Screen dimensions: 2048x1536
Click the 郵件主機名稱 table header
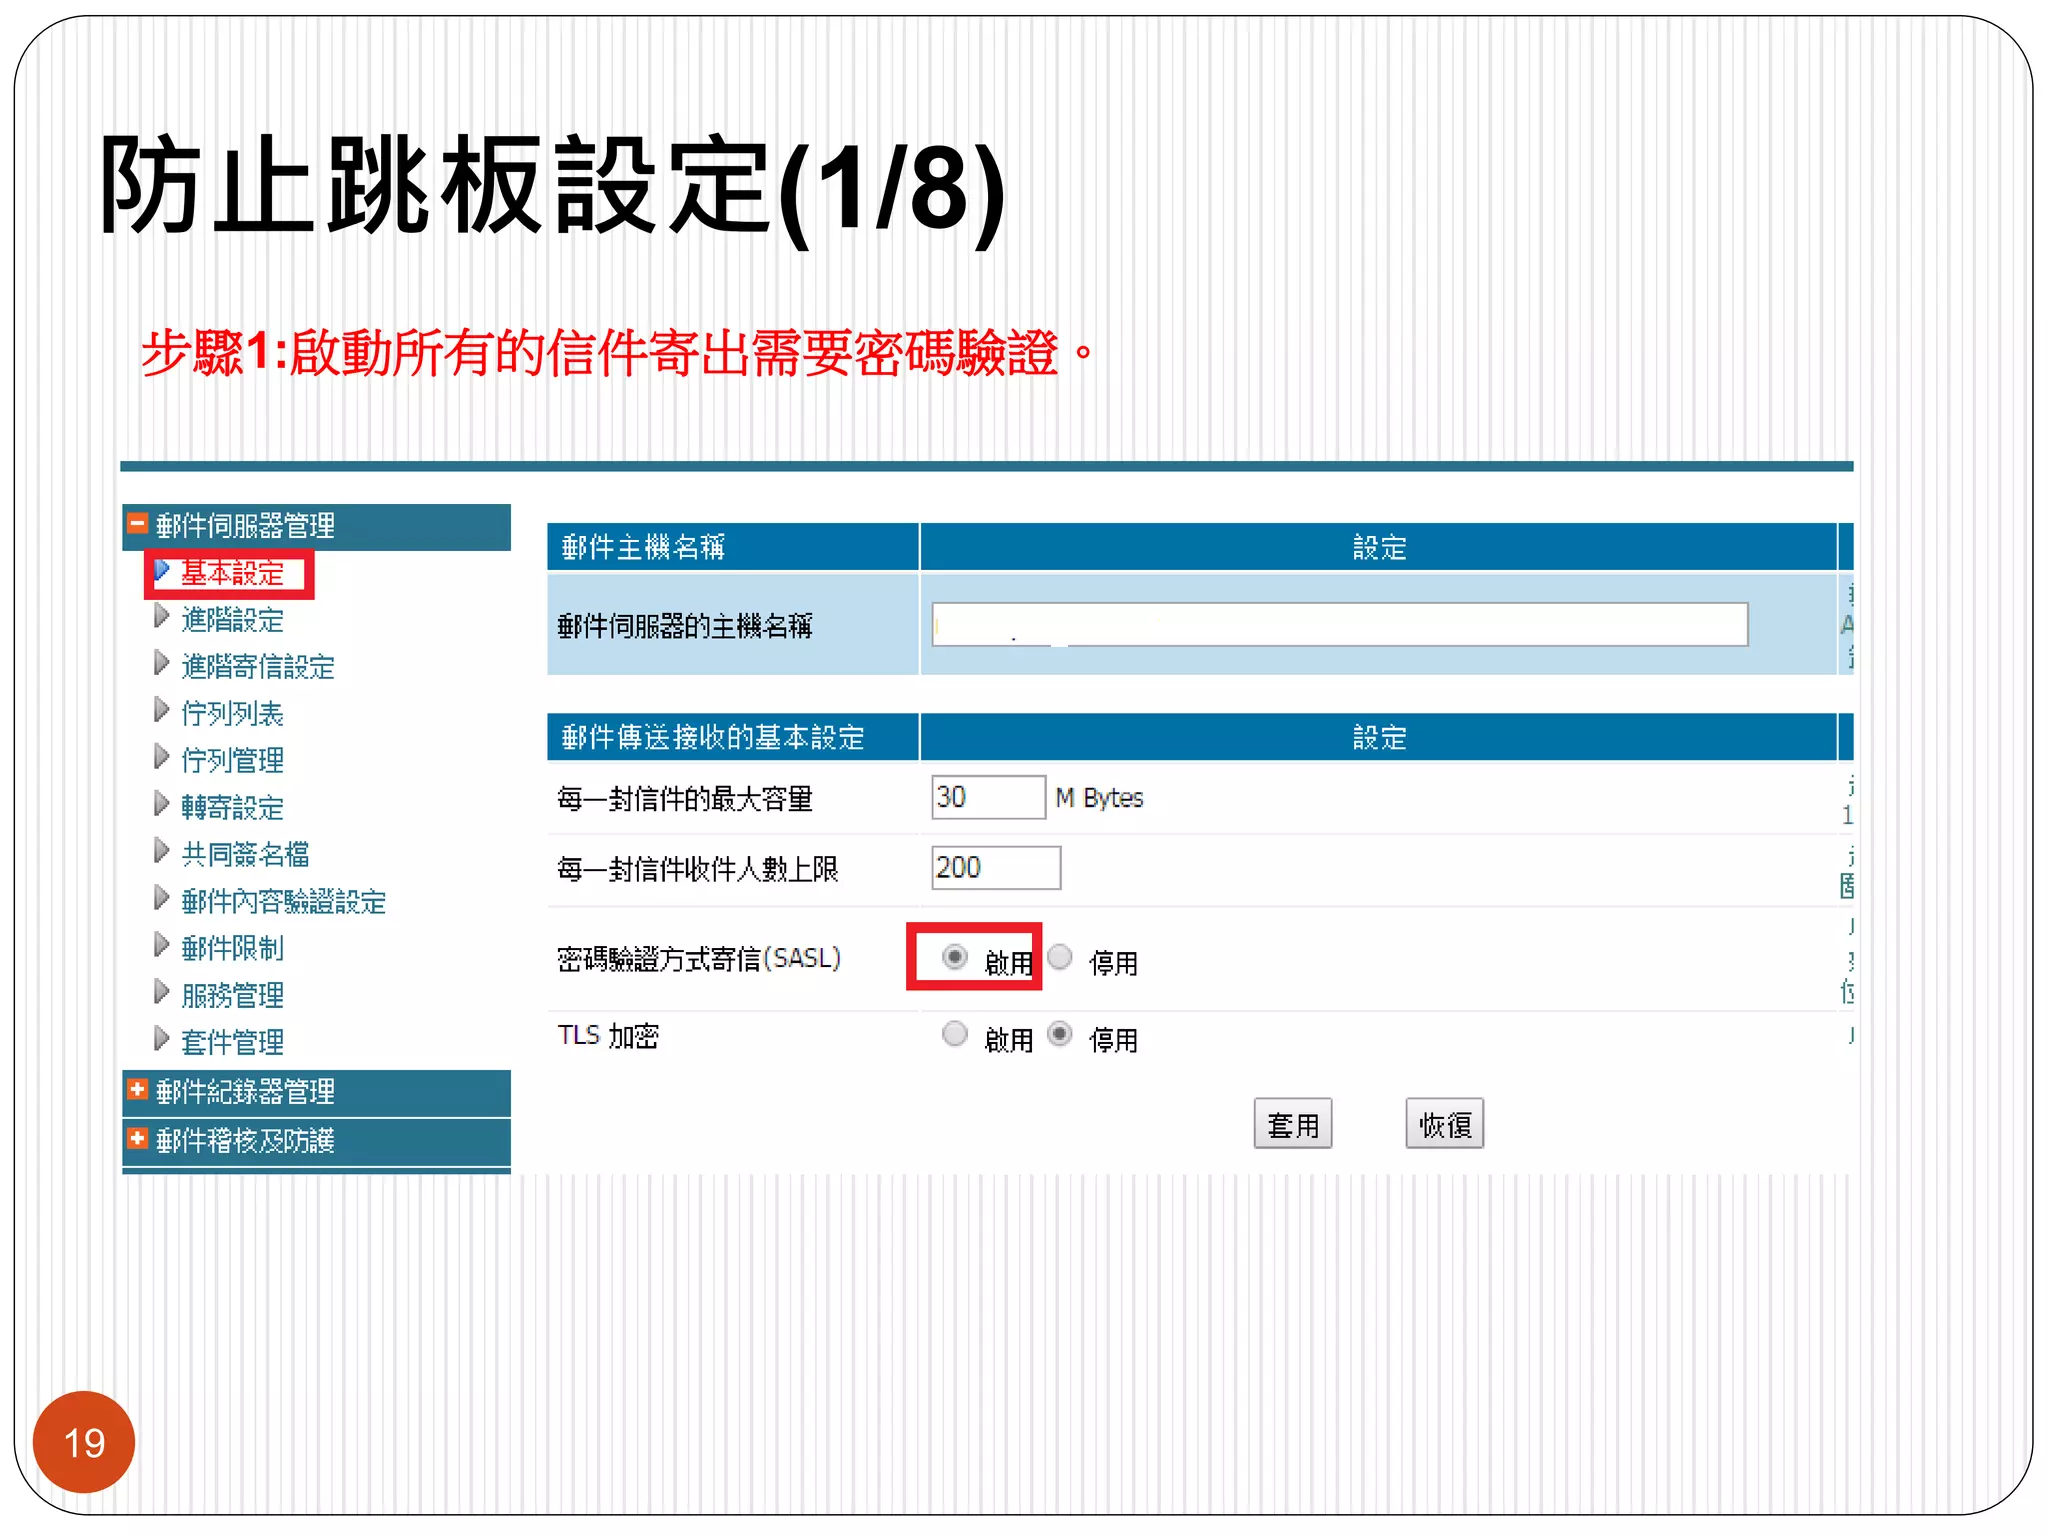733,547
